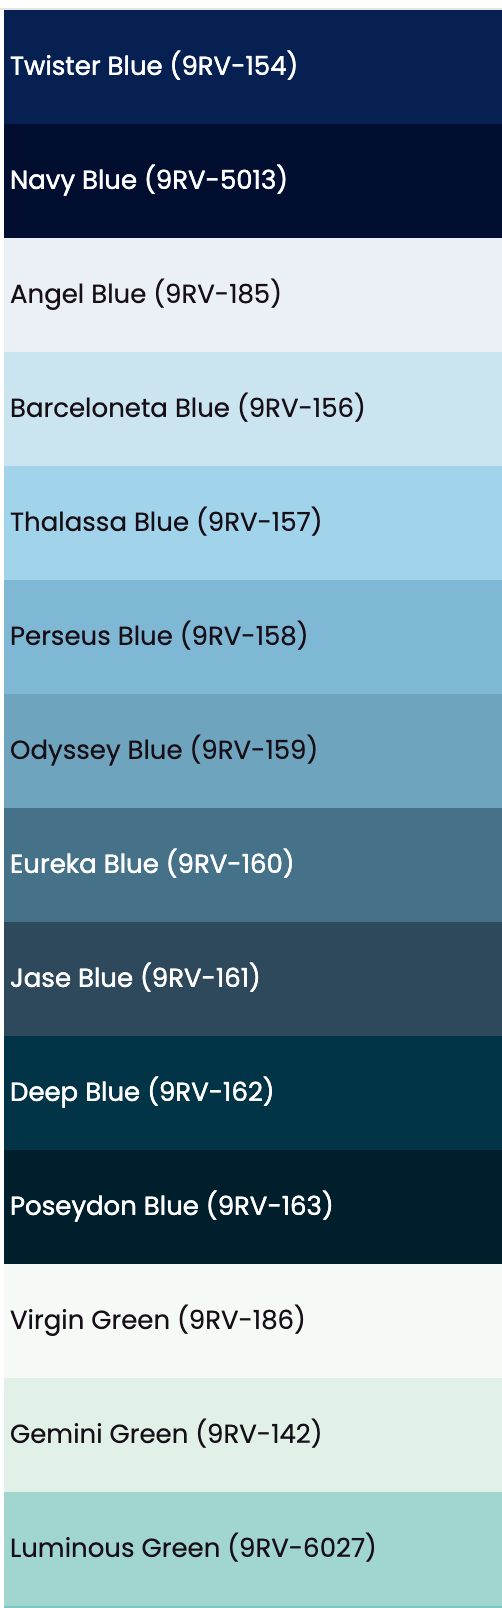Choose the Perseus Blue (9RV-158) swatch
Viewport: 502px width, 1608px height.
[253, 637]
